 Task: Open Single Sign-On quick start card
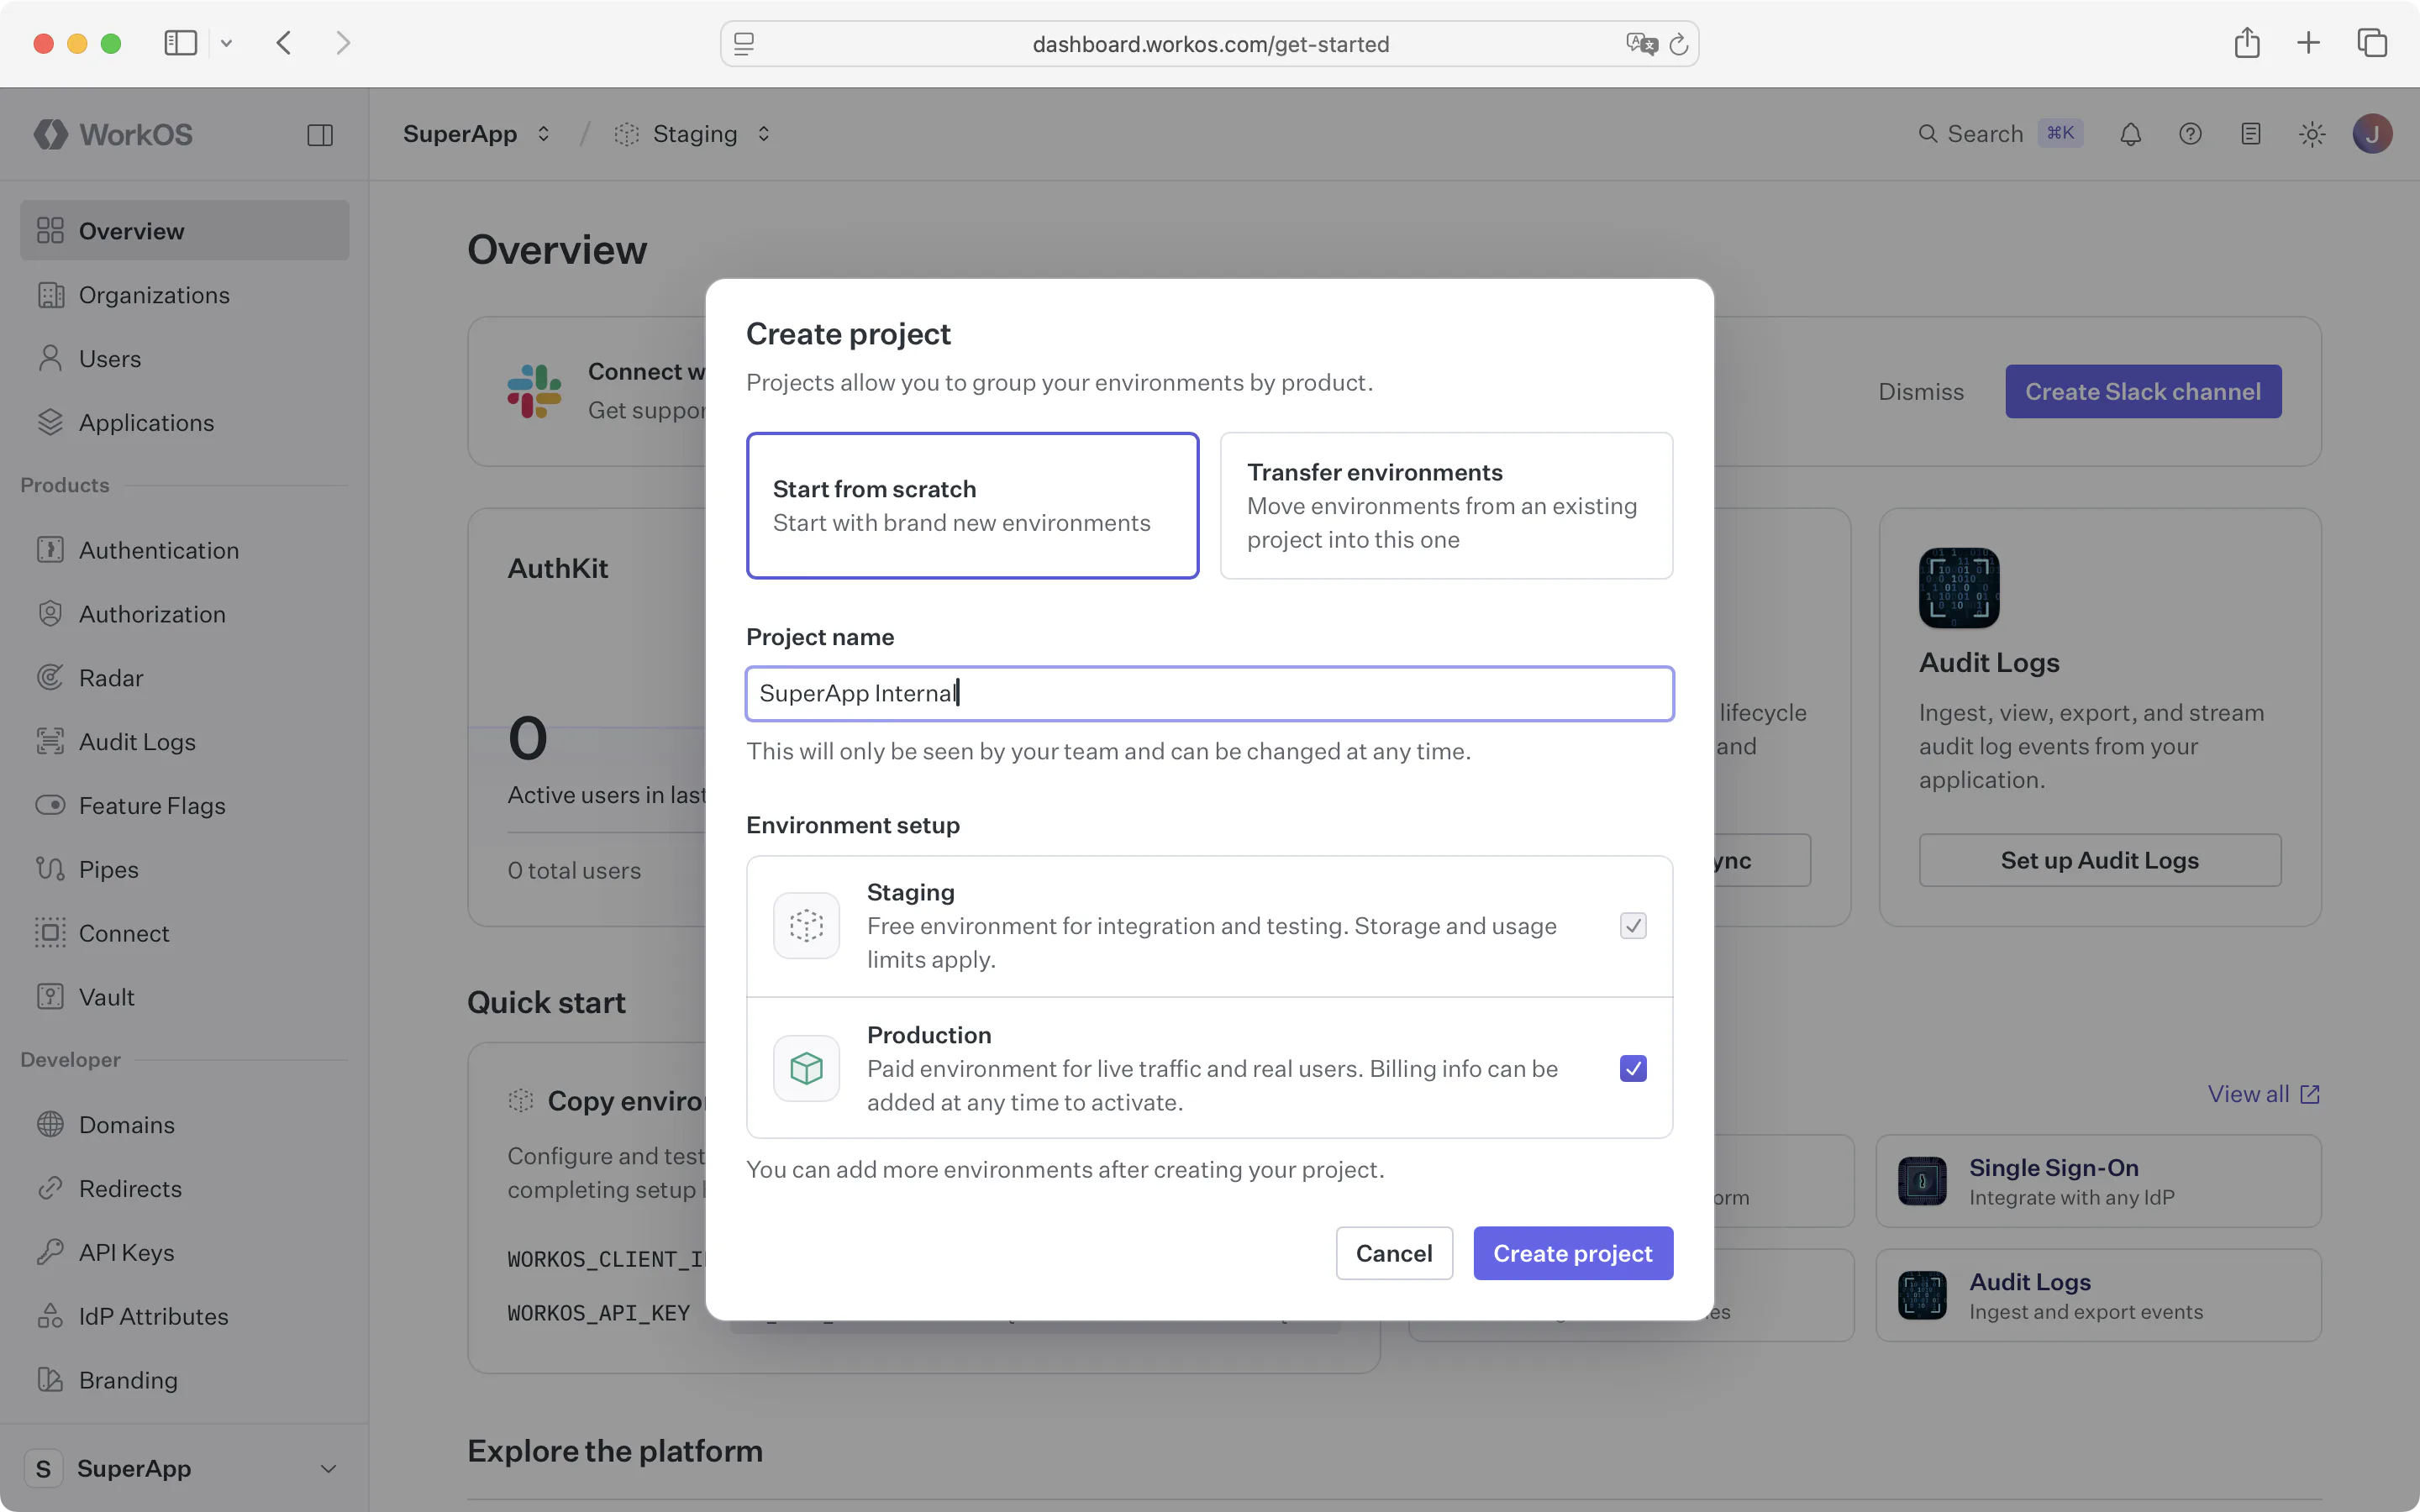(x=2098, y=1181)
